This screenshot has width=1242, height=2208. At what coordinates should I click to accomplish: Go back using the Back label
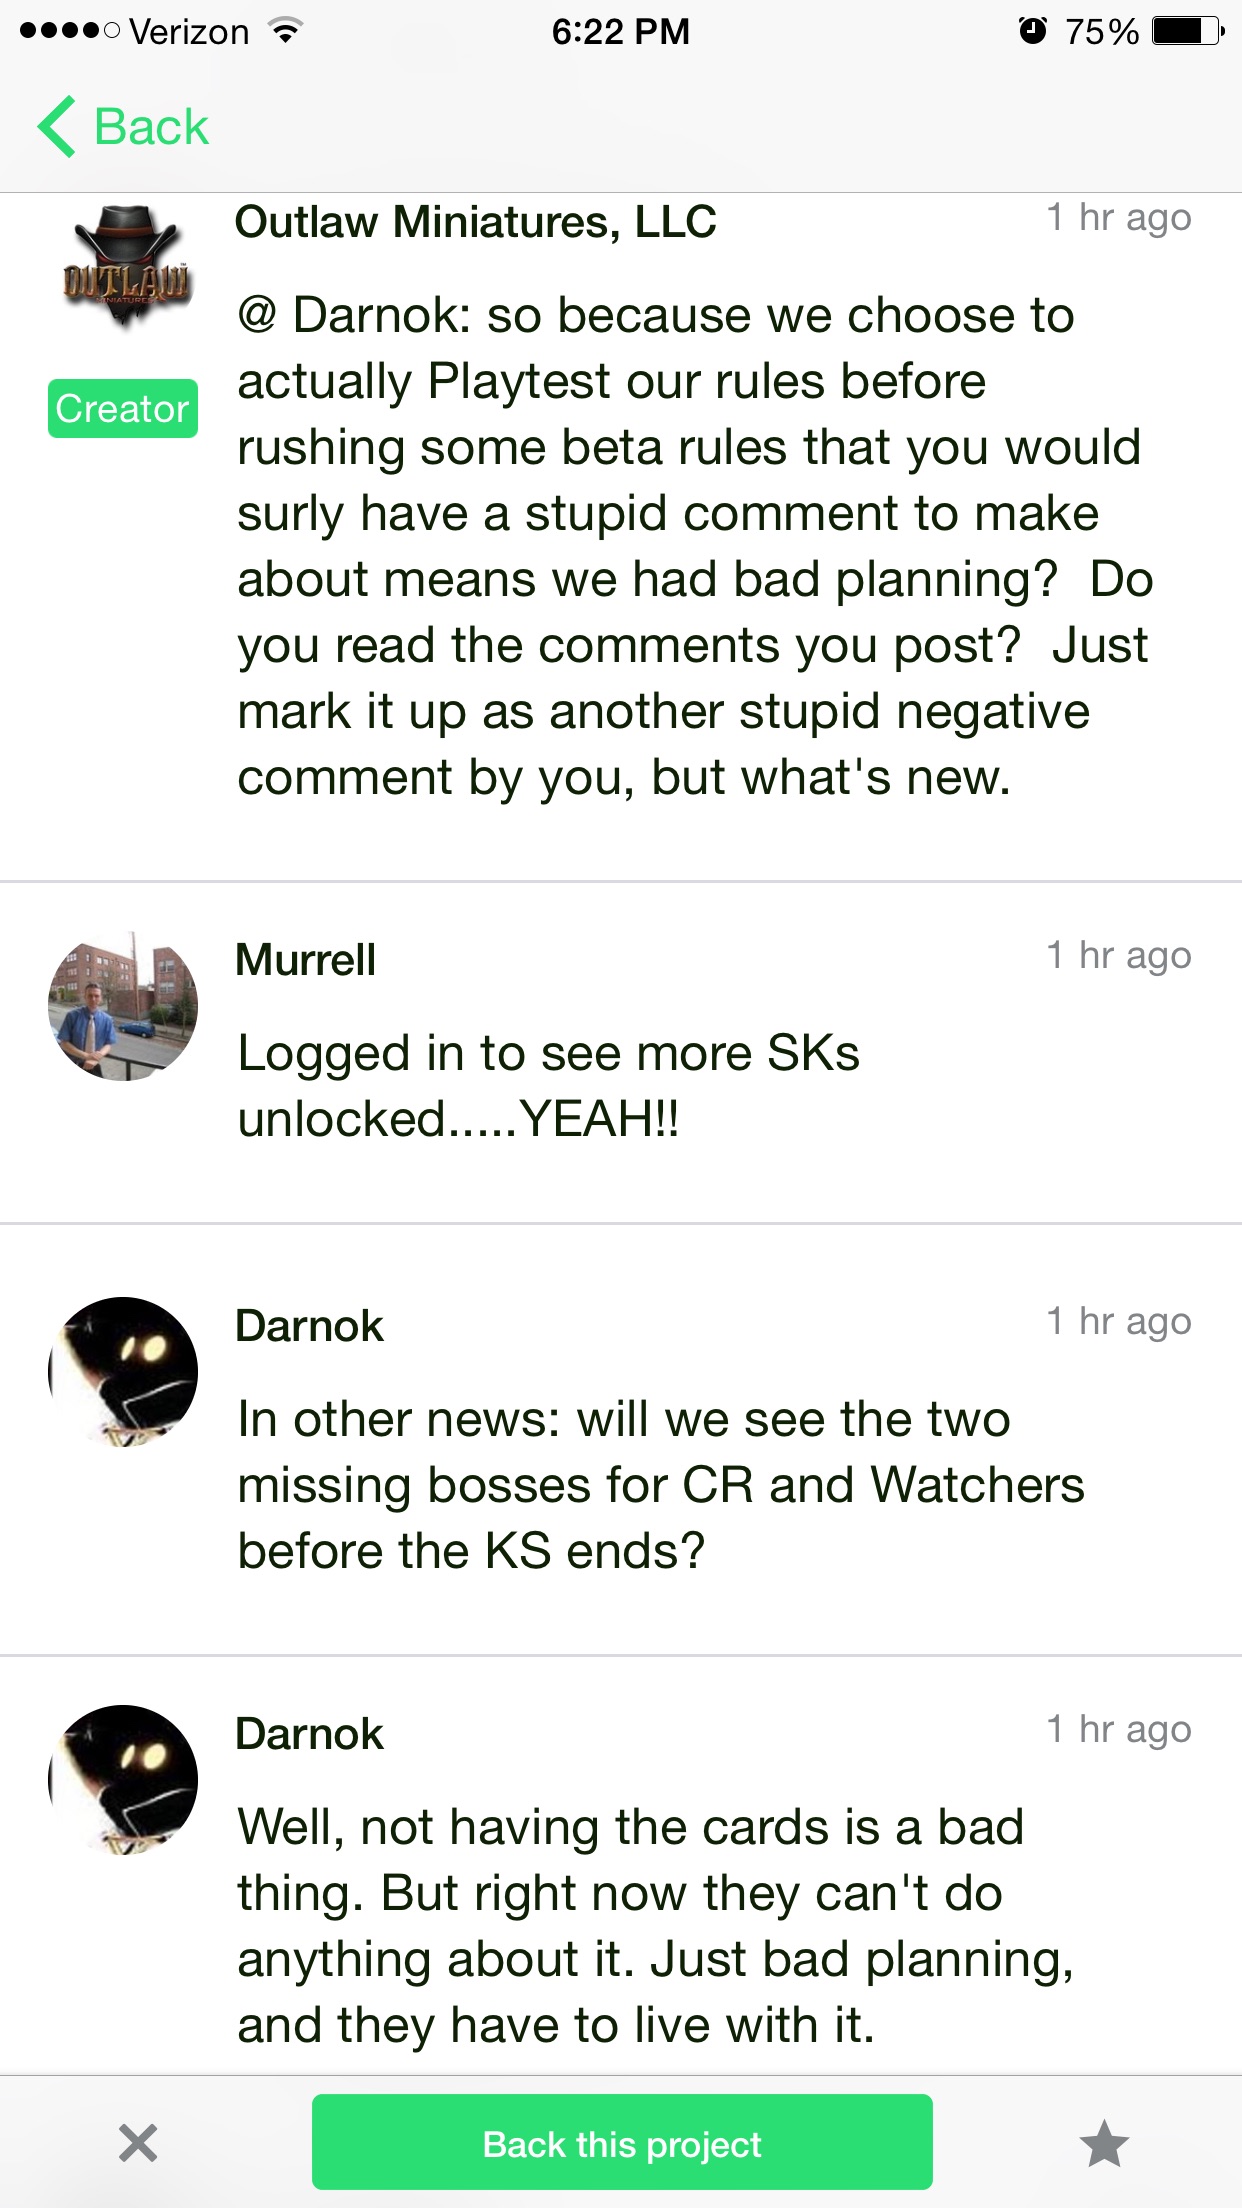click(x=151, y=127)
